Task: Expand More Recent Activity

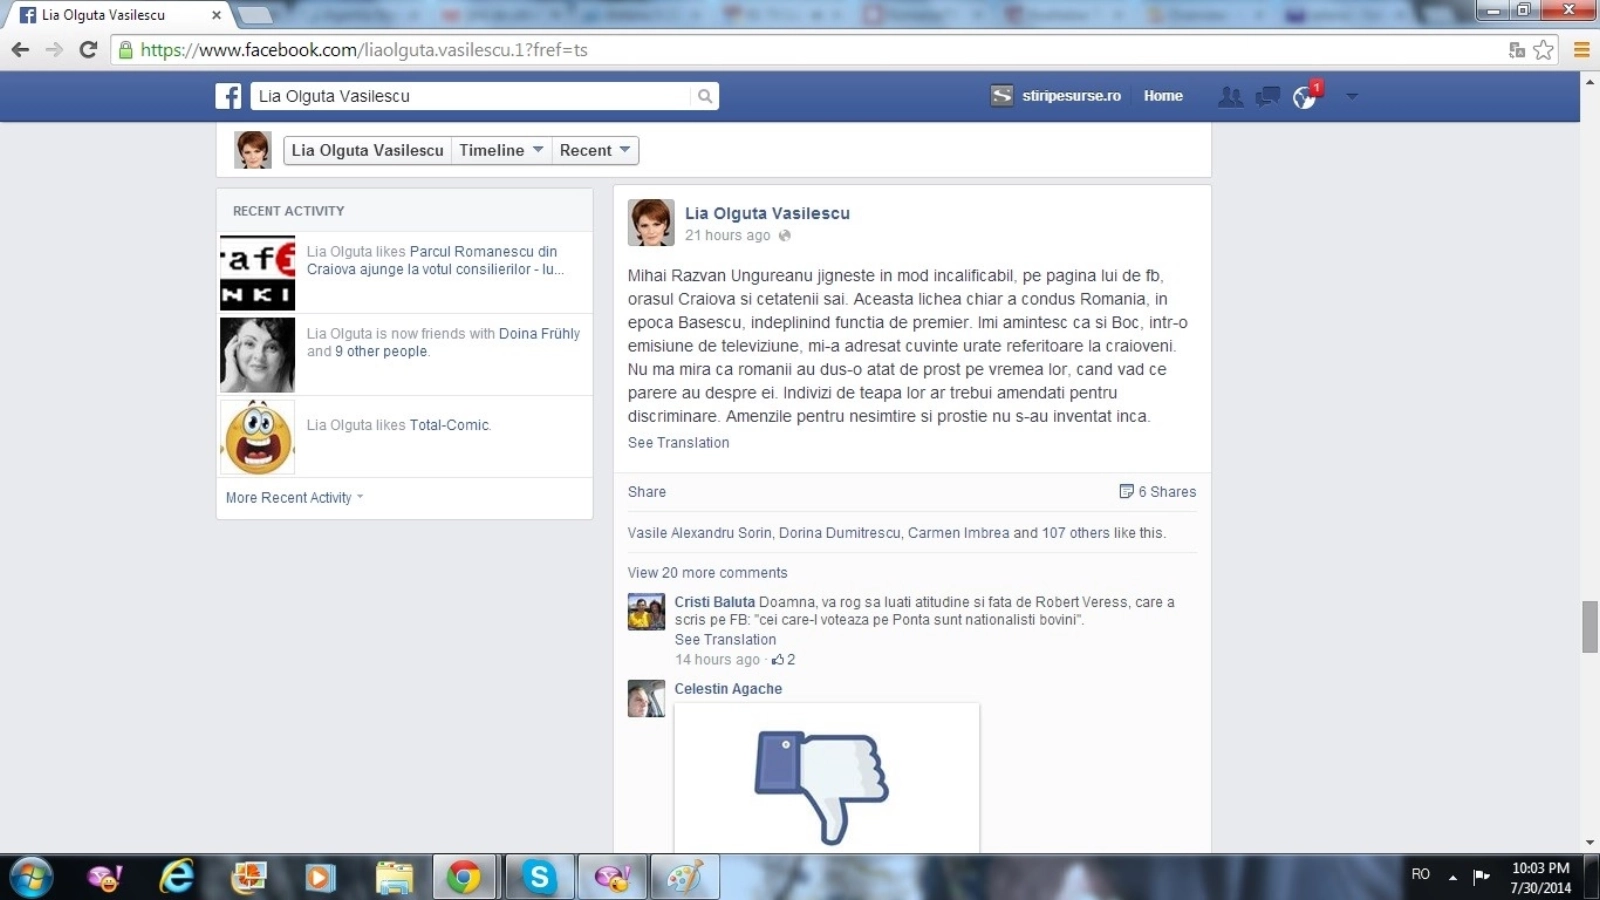Action: [294, 498]
